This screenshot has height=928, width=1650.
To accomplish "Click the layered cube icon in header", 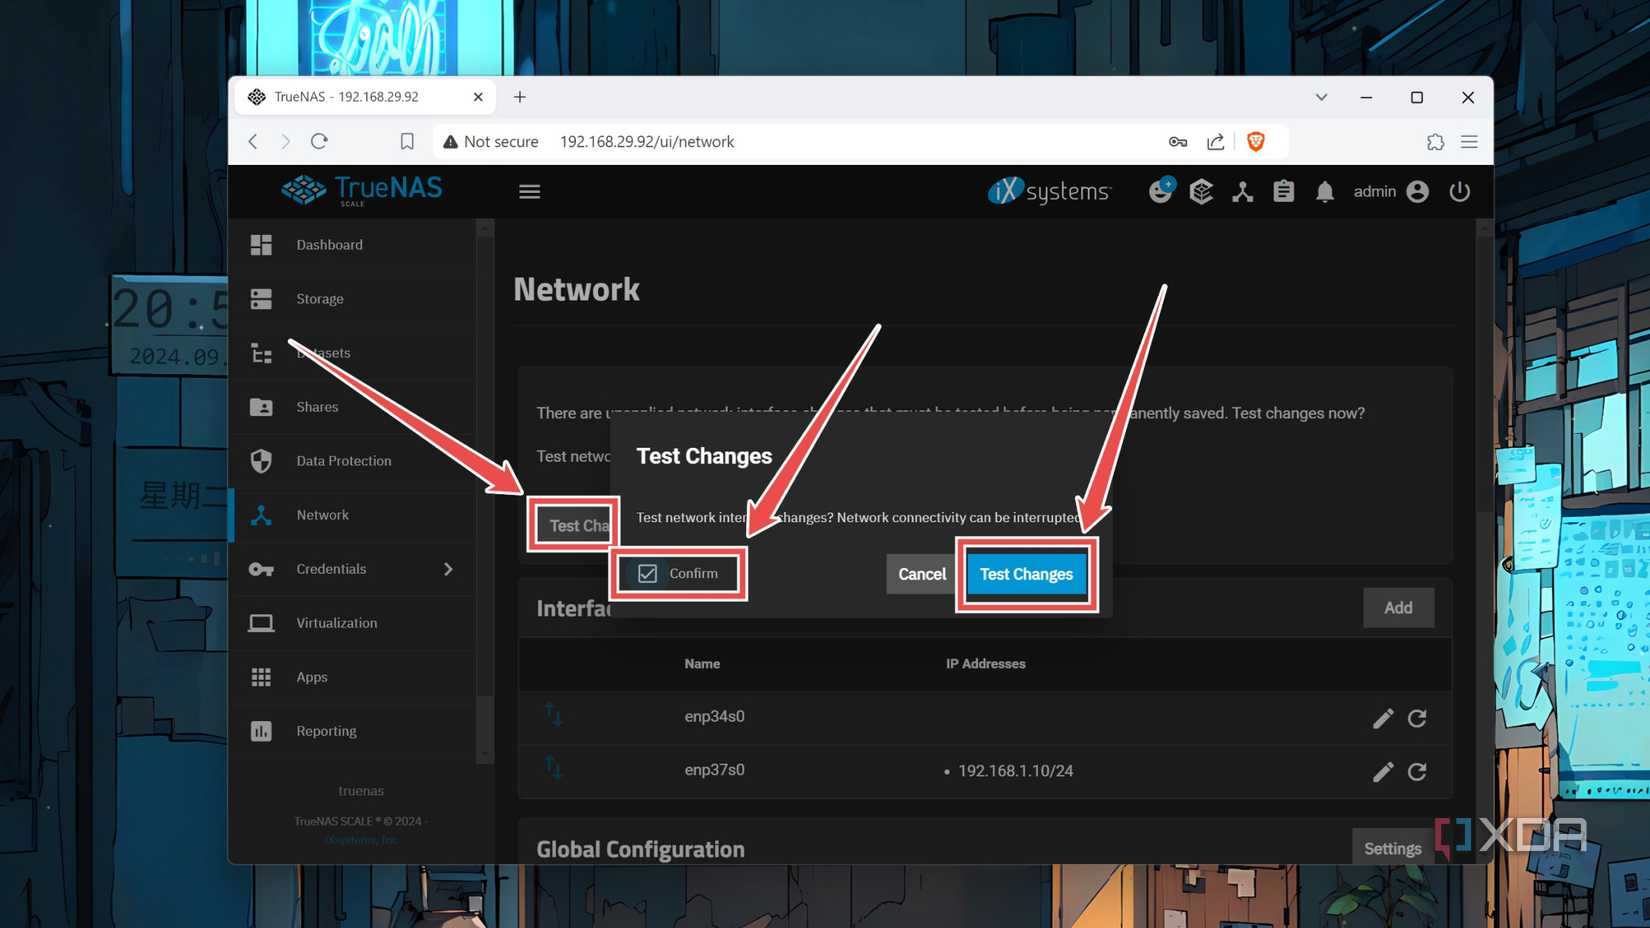I will 1201,191.
